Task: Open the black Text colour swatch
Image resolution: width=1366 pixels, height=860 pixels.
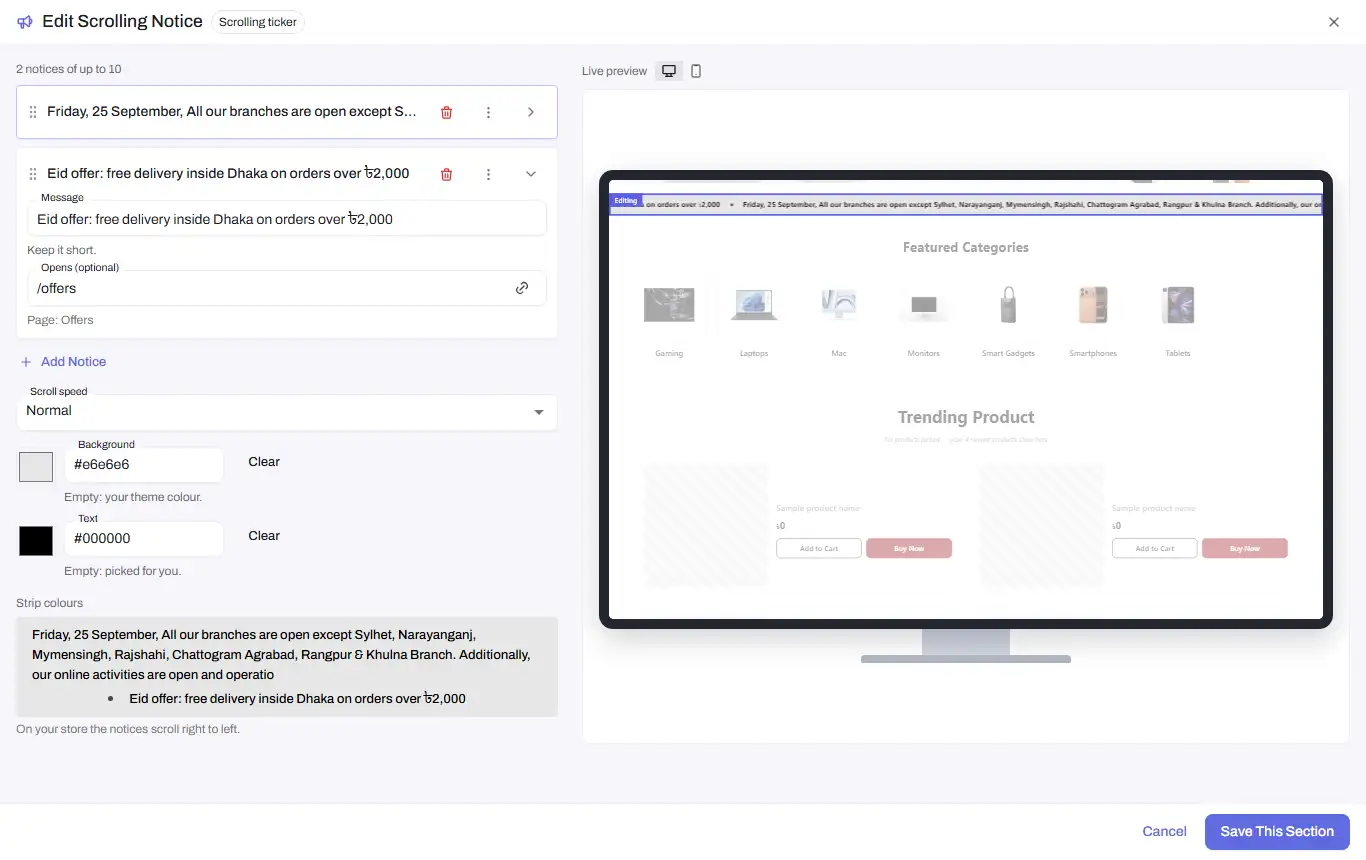Action: pyautogui.click(x=36, y=541)
